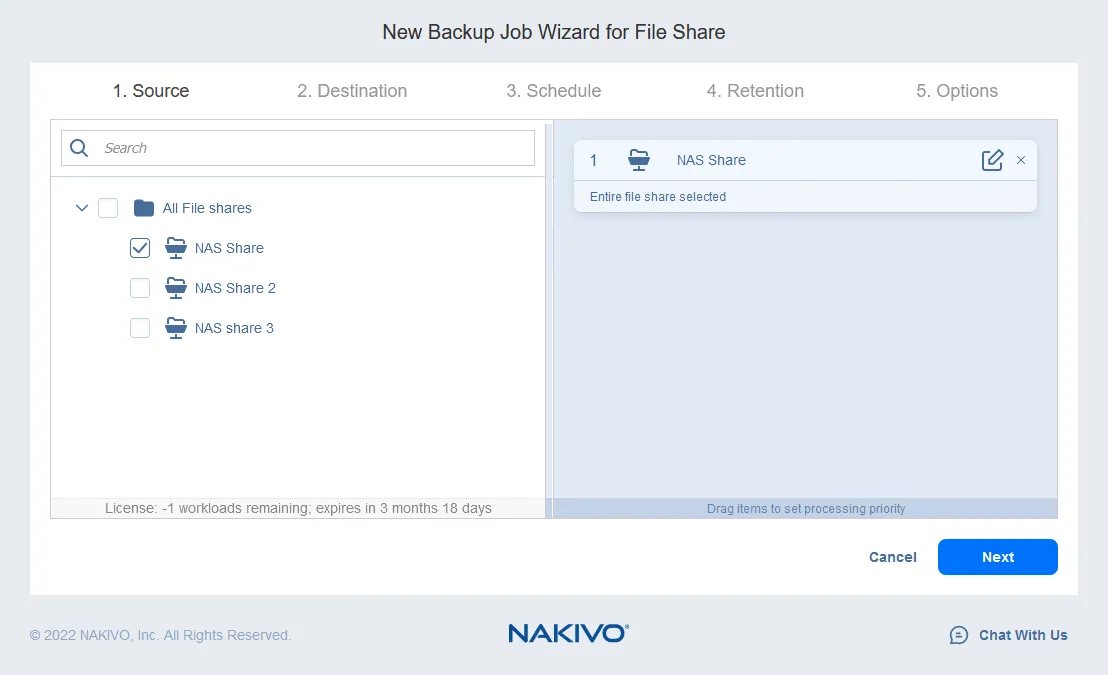1108x675 pixels.
Task: Click the search magnifier icon
Action: point(79,148)
